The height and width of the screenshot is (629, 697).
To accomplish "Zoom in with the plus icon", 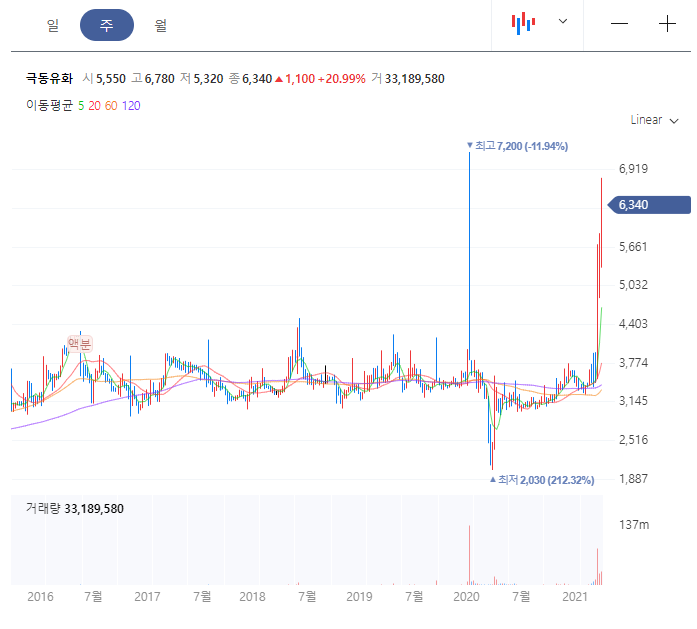I will pos(667,24).
